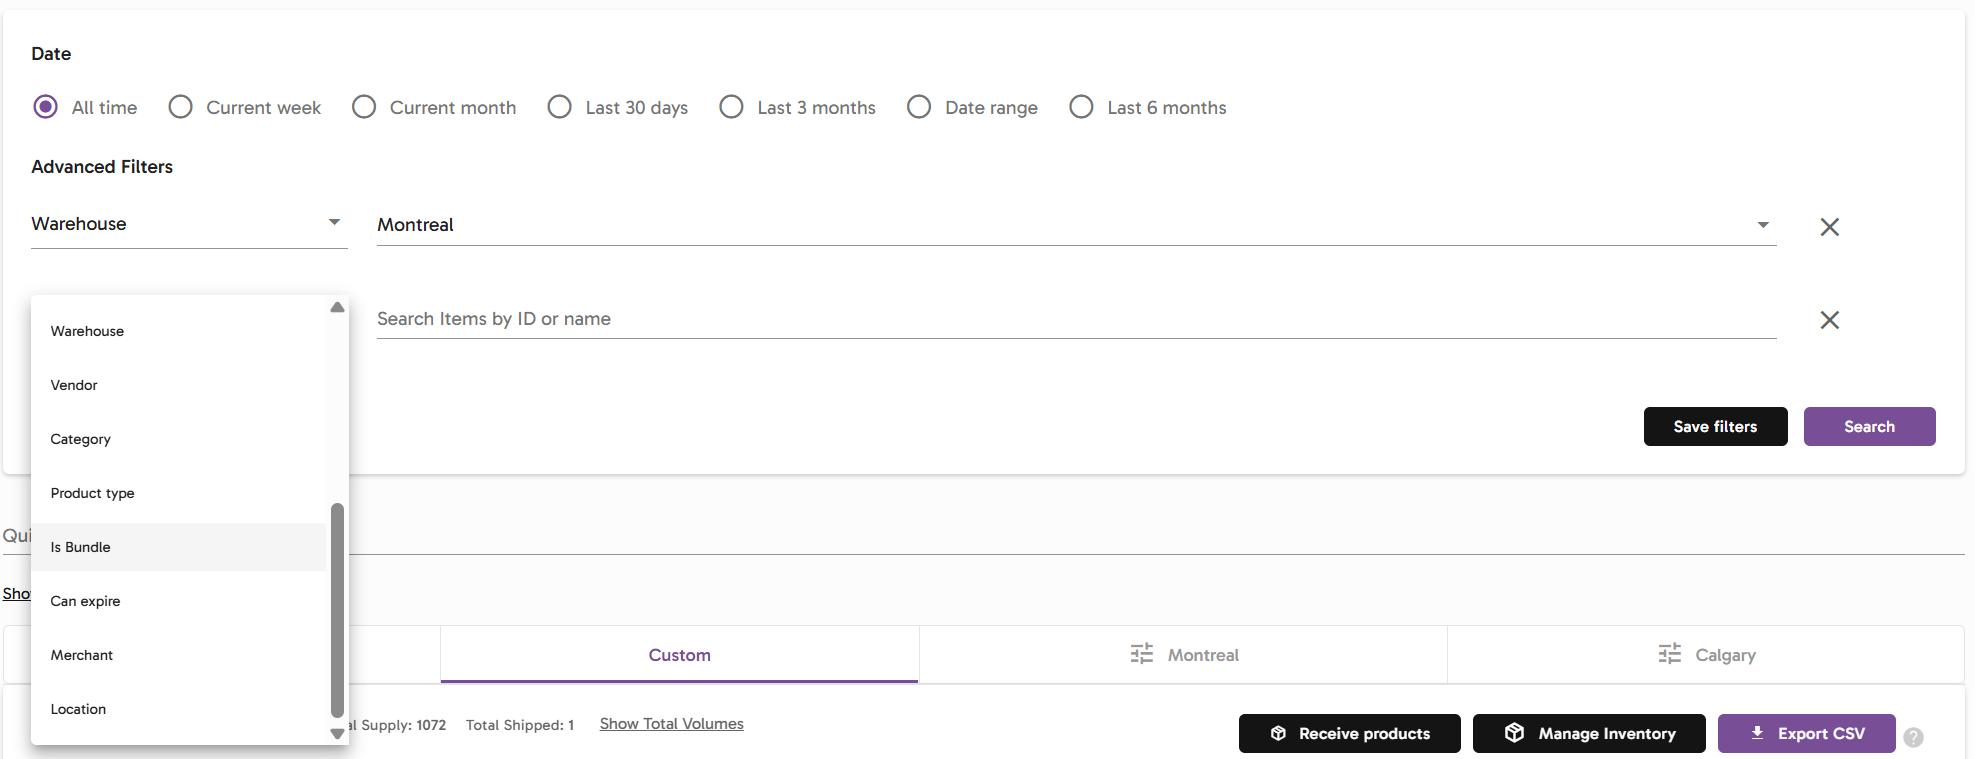Clear the item search filter row
Viewport: 1975px width, 759px height.
[1829, 320]
